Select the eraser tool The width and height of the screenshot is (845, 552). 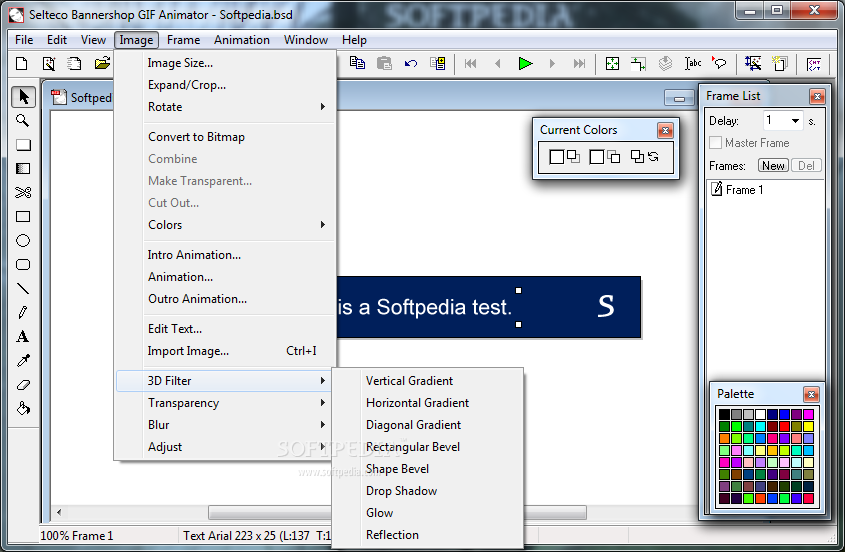pyautogui.click(x=23, y=384)
